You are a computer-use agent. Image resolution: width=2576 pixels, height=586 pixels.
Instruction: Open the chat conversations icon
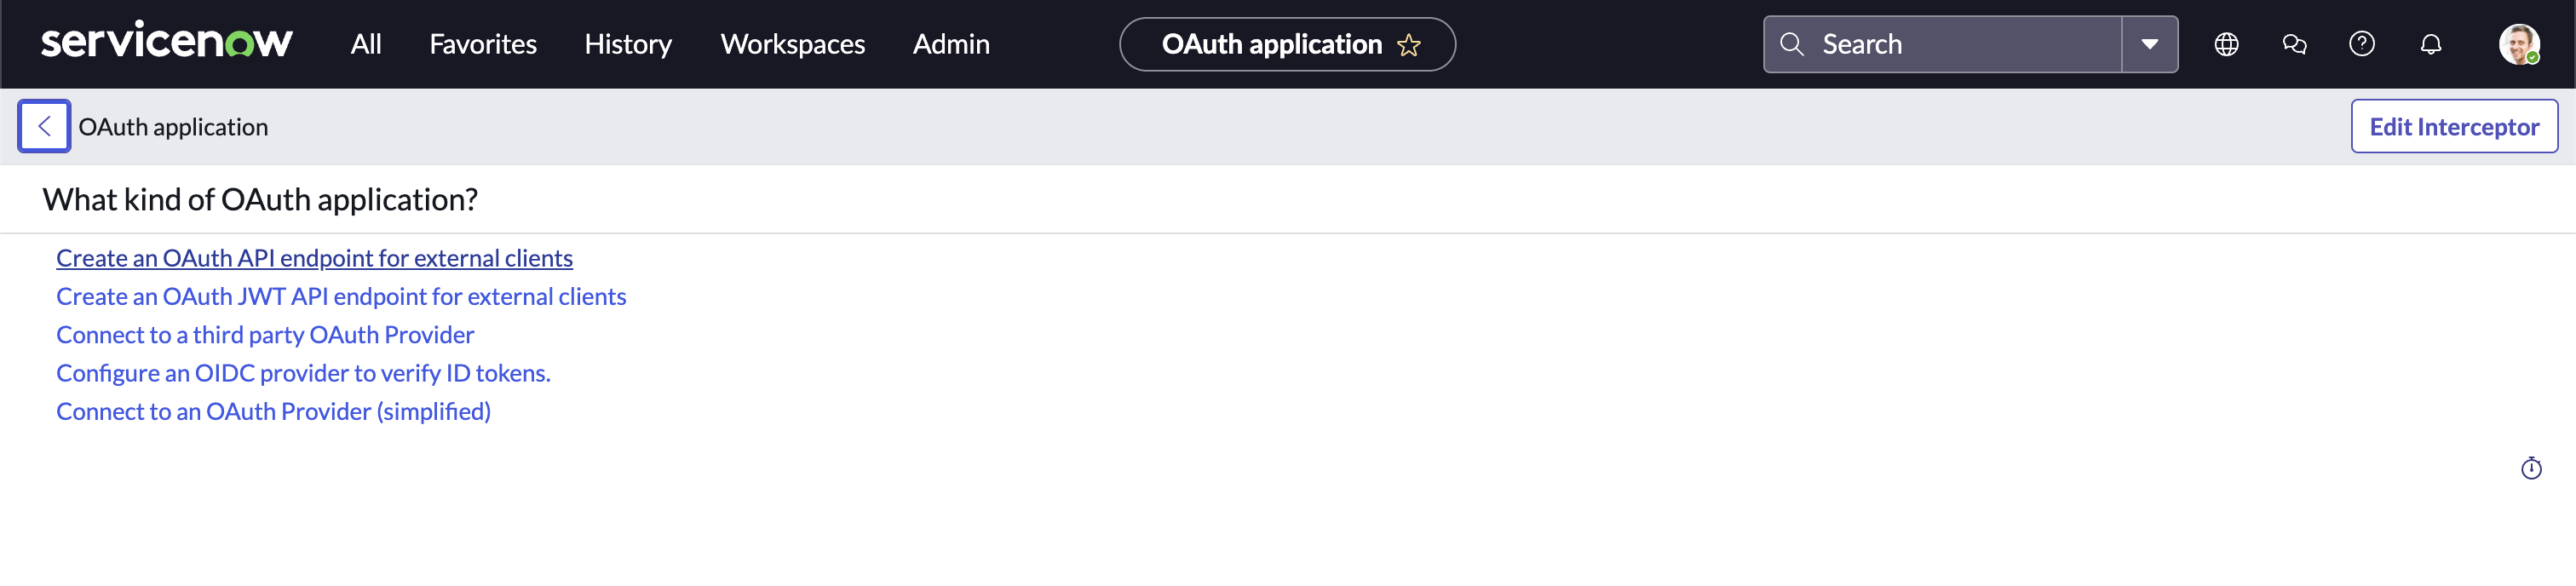click(2294, 44)
